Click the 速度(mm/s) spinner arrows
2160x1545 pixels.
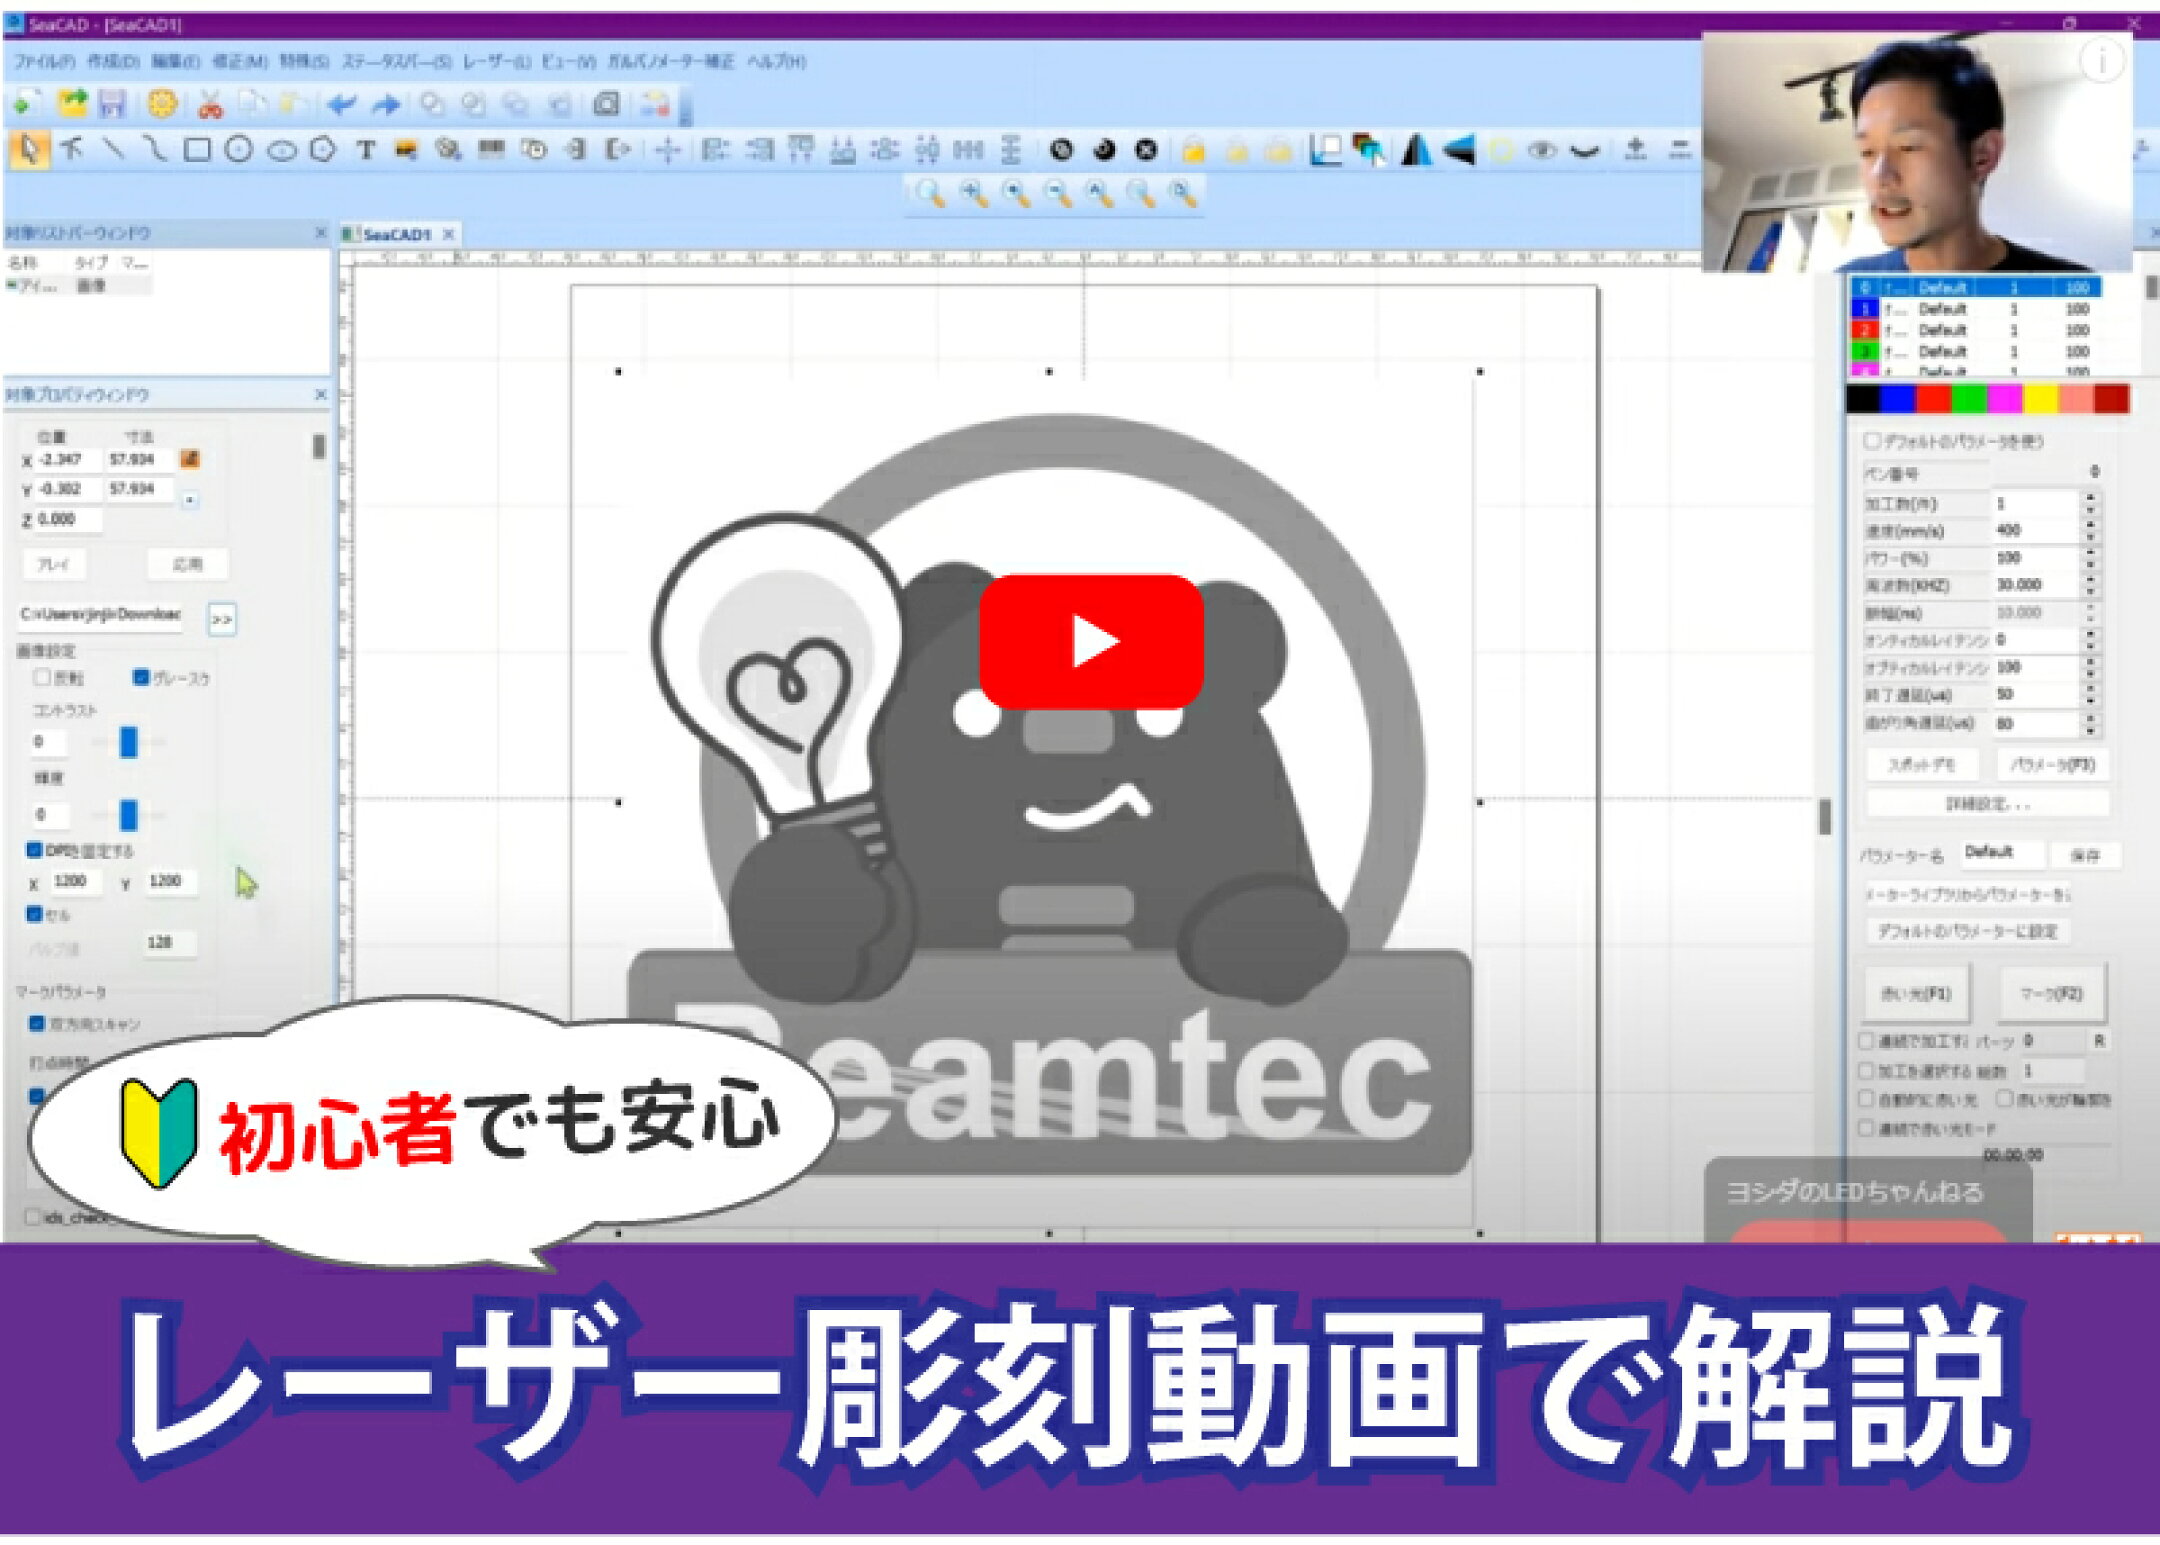tap(2090, 530)
